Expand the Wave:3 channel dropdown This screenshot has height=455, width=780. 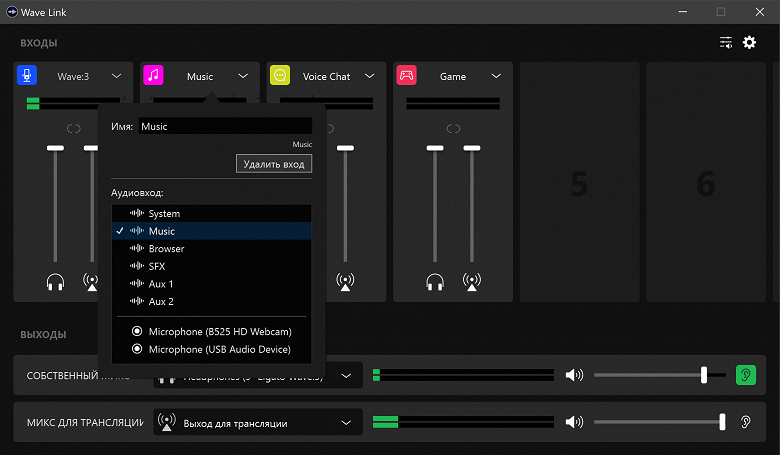116,76
